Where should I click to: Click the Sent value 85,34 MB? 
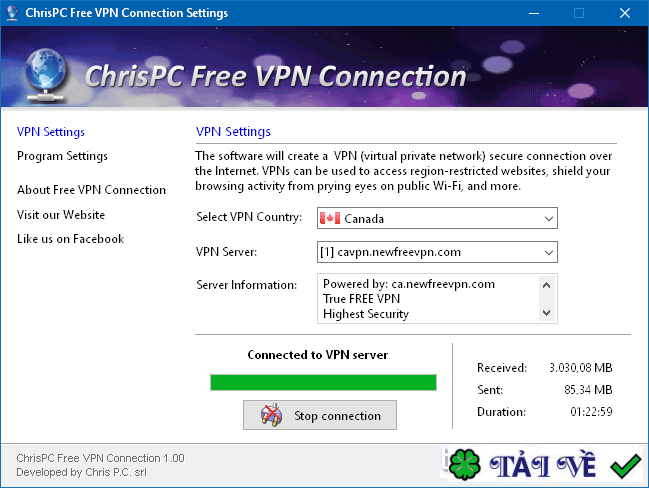588,389
